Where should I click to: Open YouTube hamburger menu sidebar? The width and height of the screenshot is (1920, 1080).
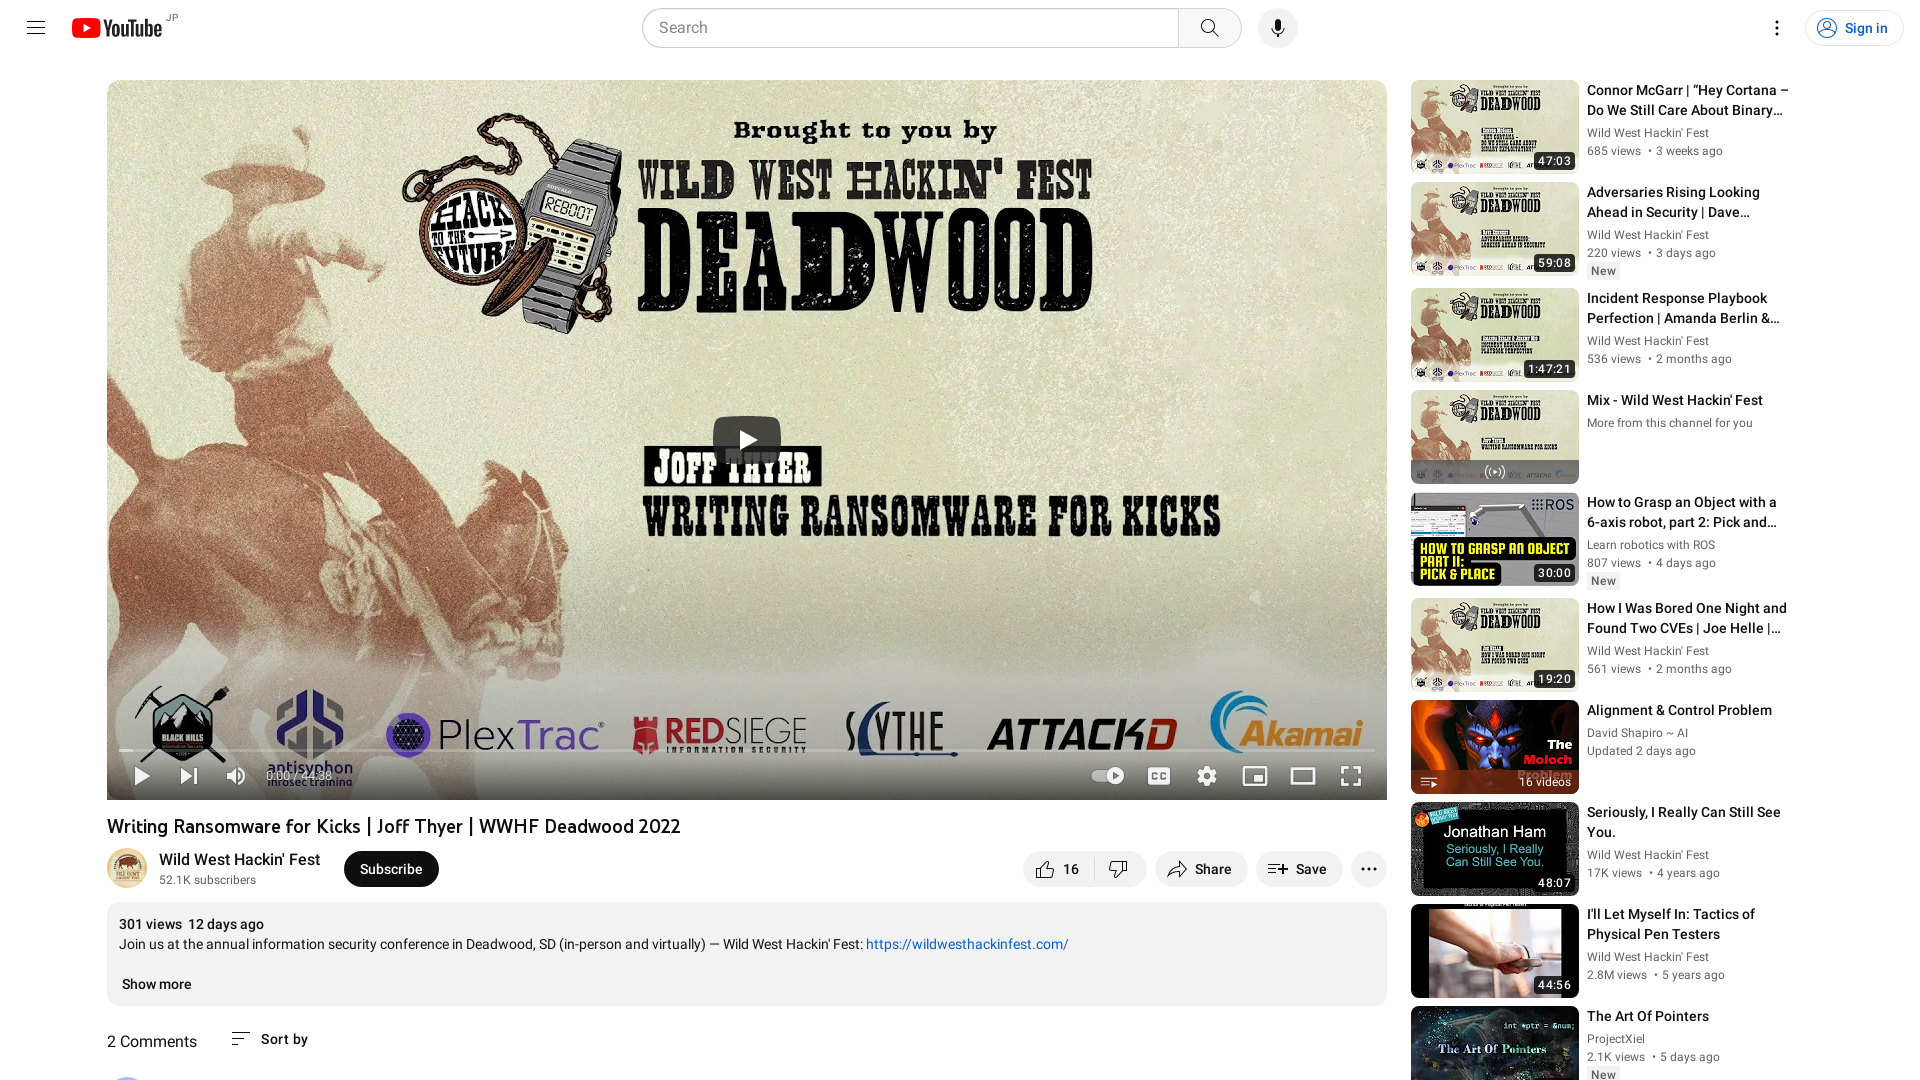[34, 28]
